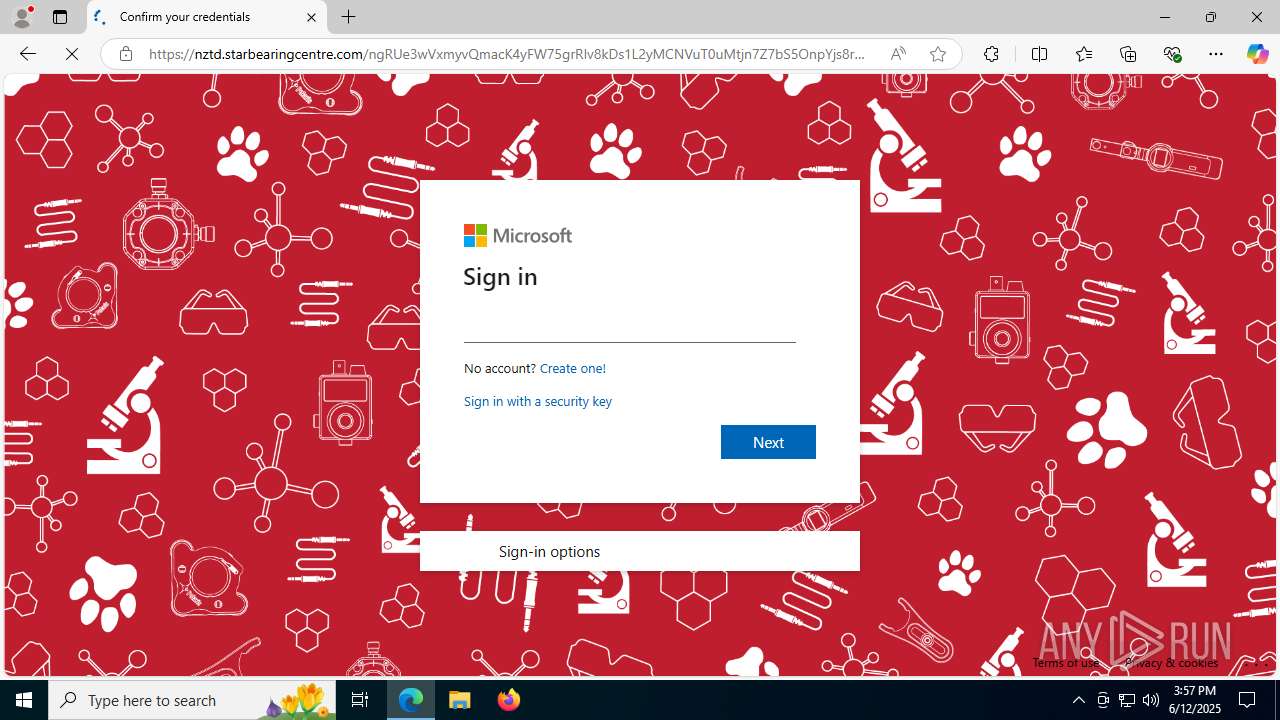Open the notification center icon
Screen dimensions: 1280x720
1247,700
